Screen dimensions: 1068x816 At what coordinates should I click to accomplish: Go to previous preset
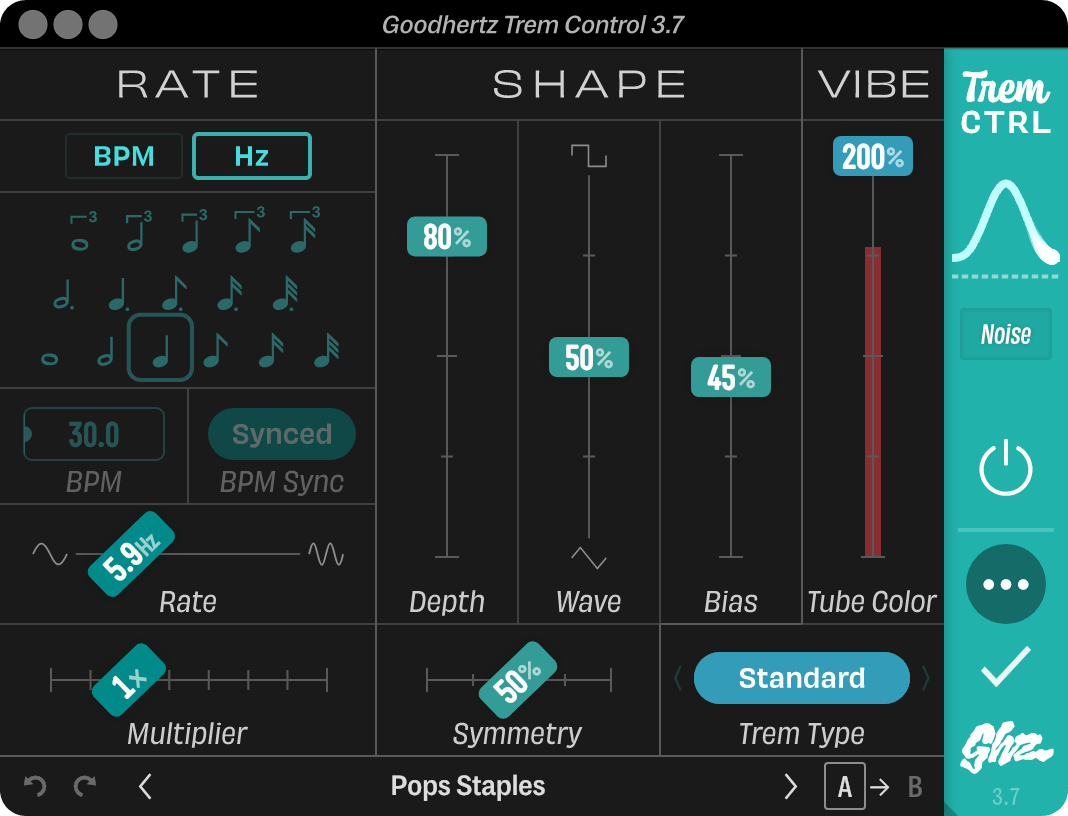pos(145,786)
